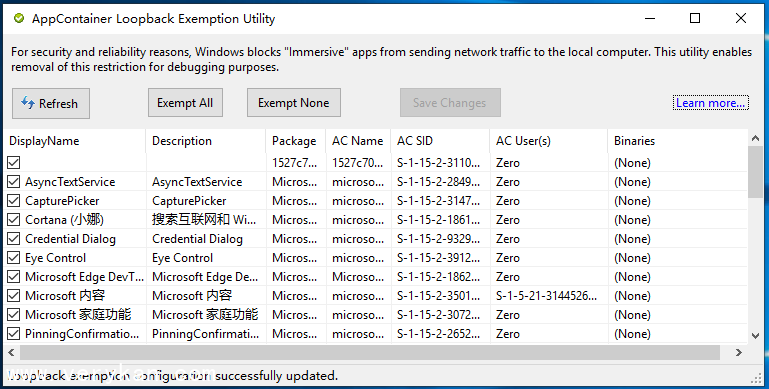
Task: Click the vertical scrollbar thumb
Action: [755, 172]
